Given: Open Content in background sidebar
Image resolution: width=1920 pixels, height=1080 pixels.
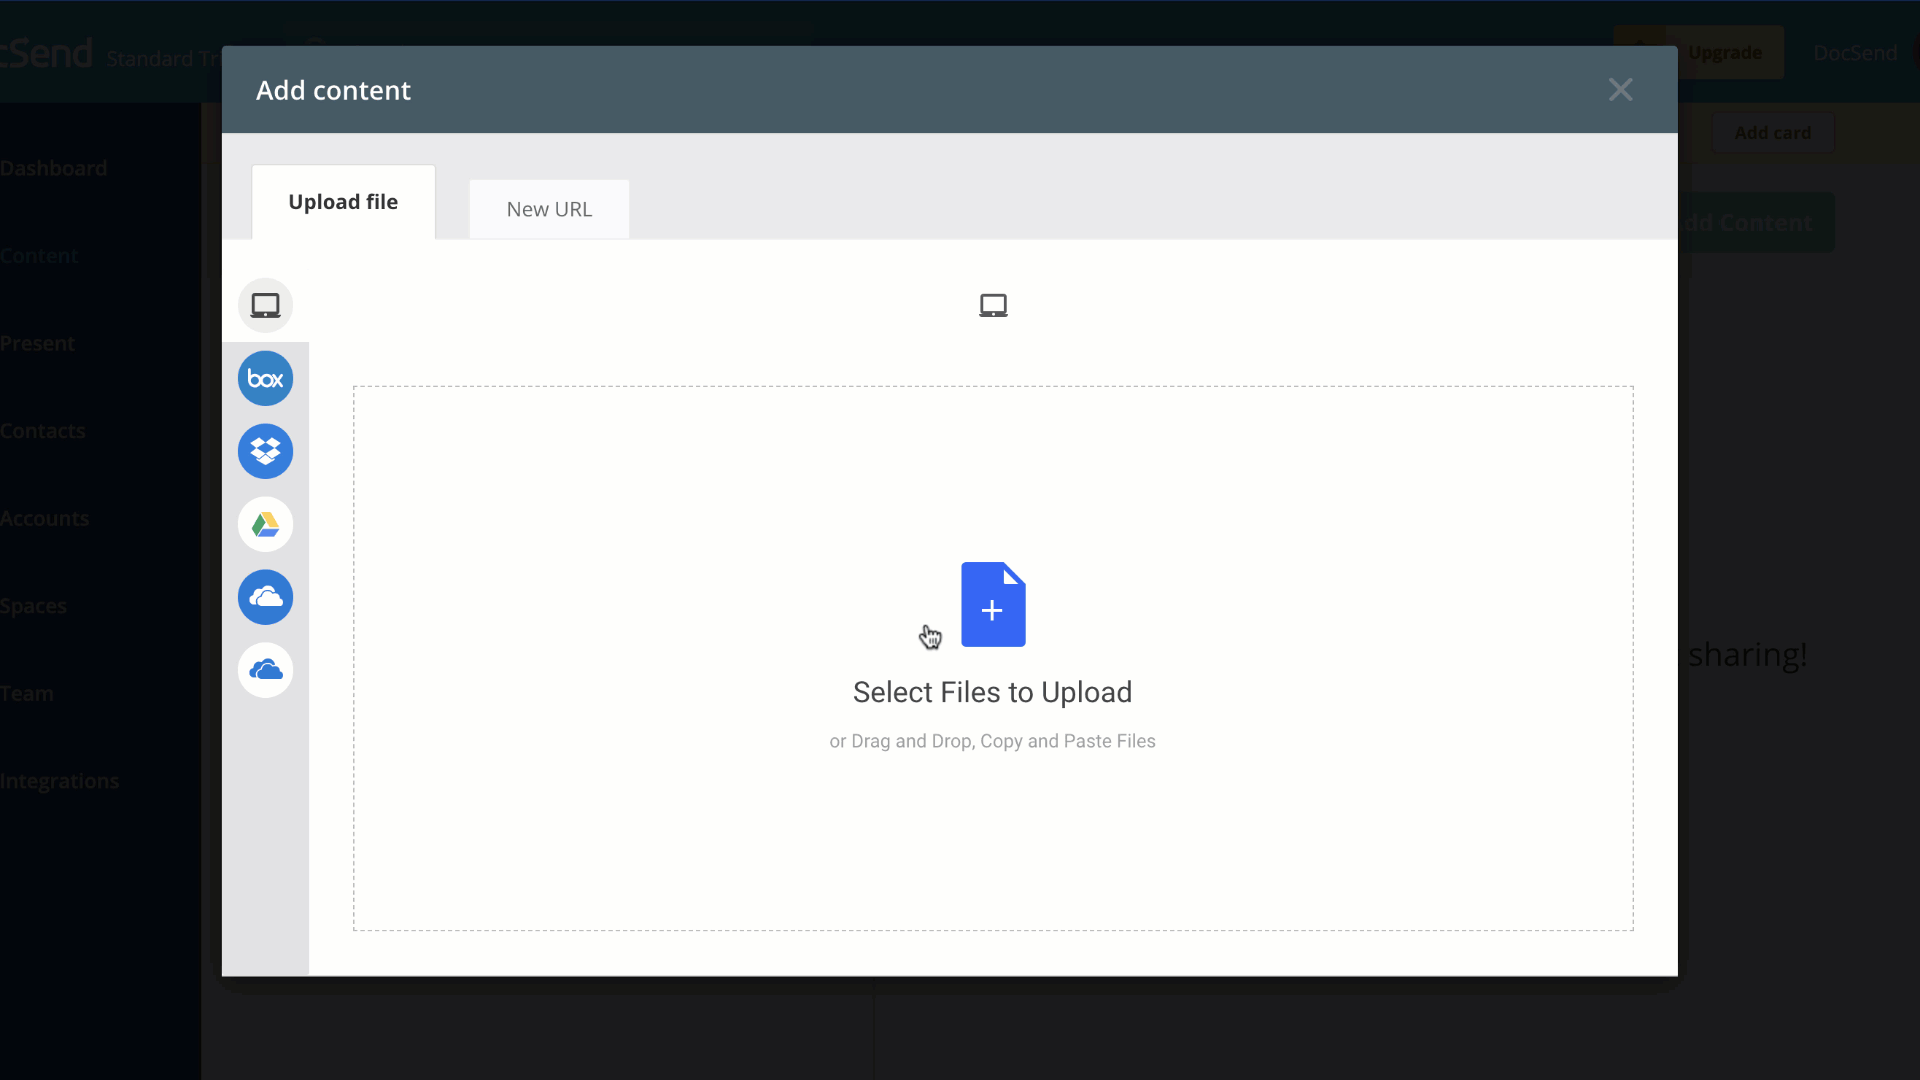Looking at the screenshot, I should tap(39, 255).
